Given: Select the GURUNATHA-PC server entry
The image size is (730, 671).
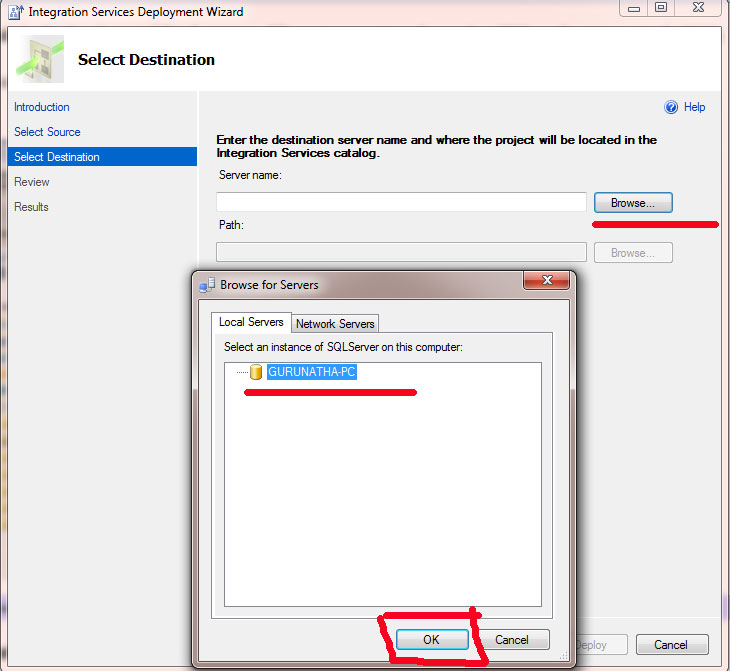Looking at the screenshot, I should point(312,372).
